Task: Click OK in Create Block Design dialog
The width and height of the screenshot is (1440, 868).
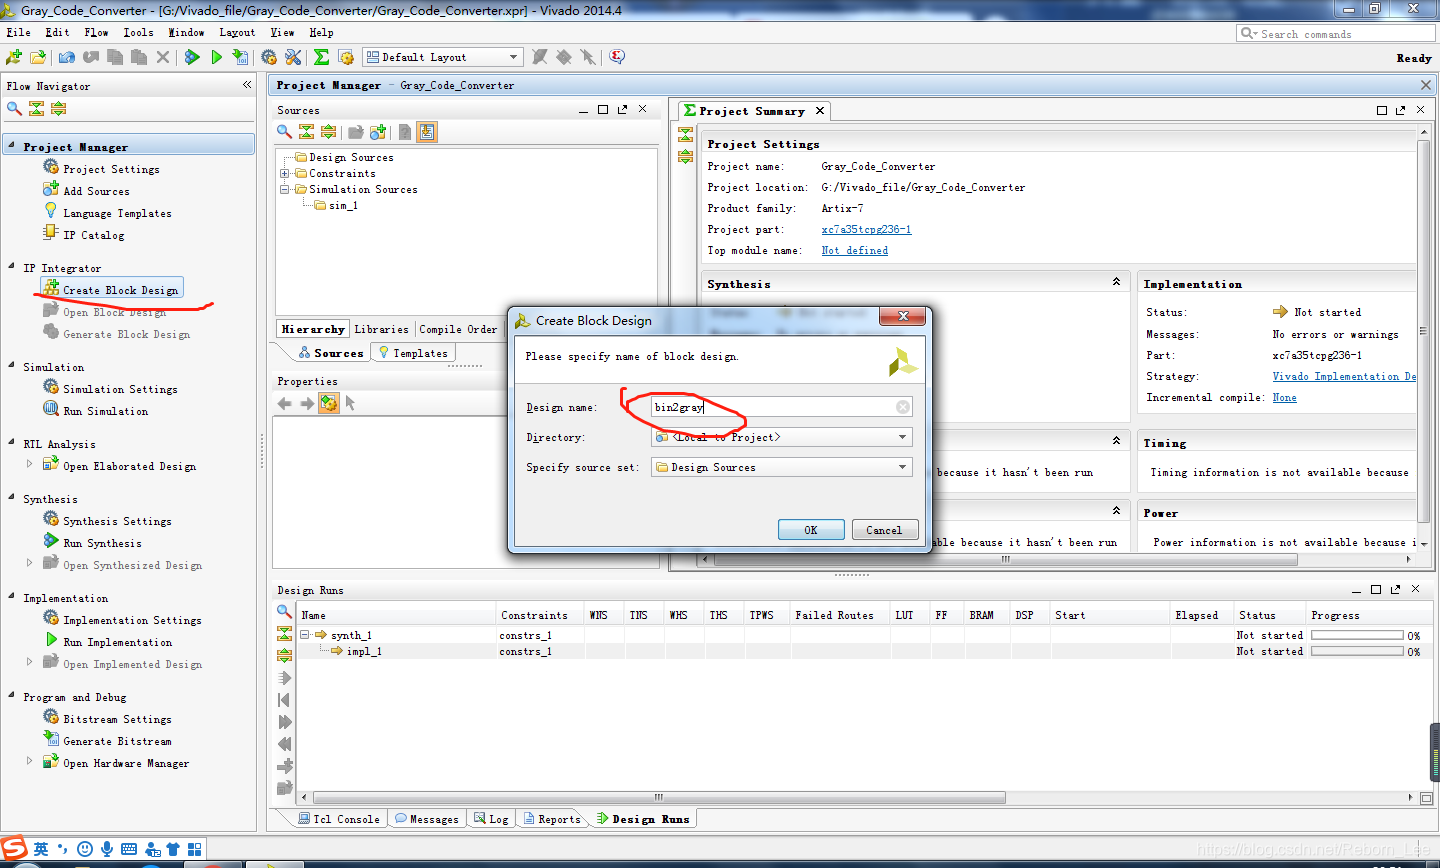Action: 811,530
